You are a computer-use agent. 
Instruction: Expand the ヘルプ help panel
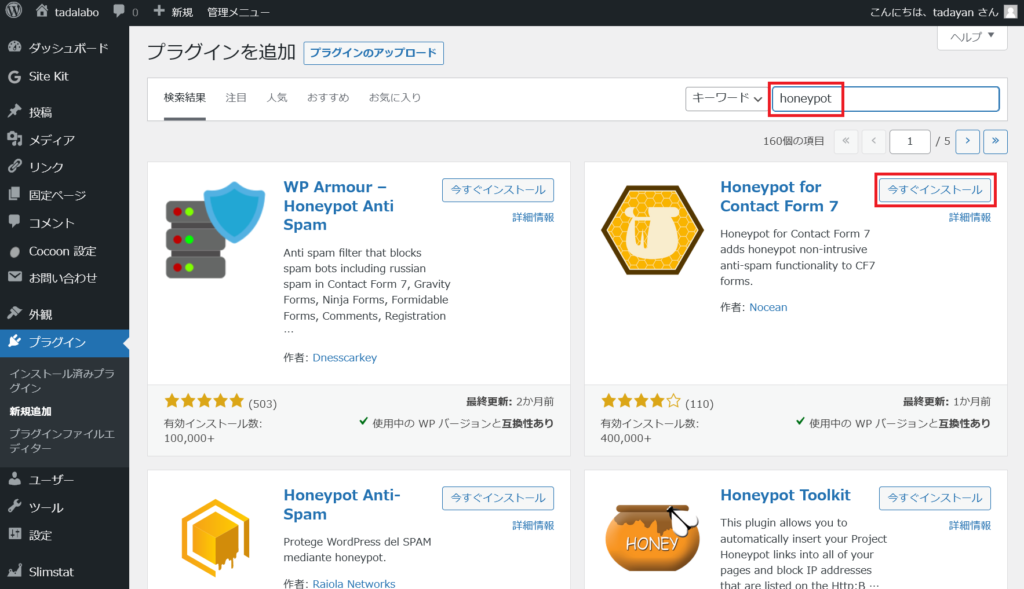971,37
